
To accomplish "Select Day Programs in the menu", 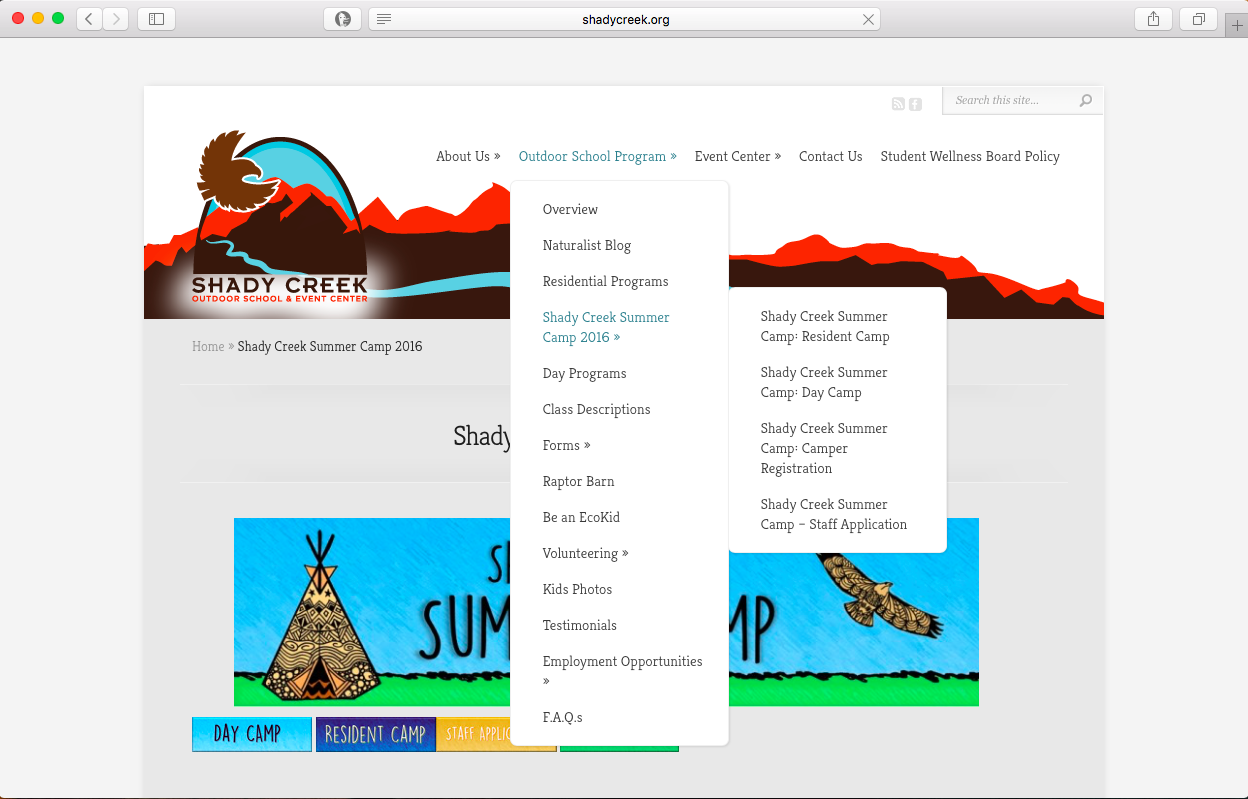I will click(x=584, y=373).
